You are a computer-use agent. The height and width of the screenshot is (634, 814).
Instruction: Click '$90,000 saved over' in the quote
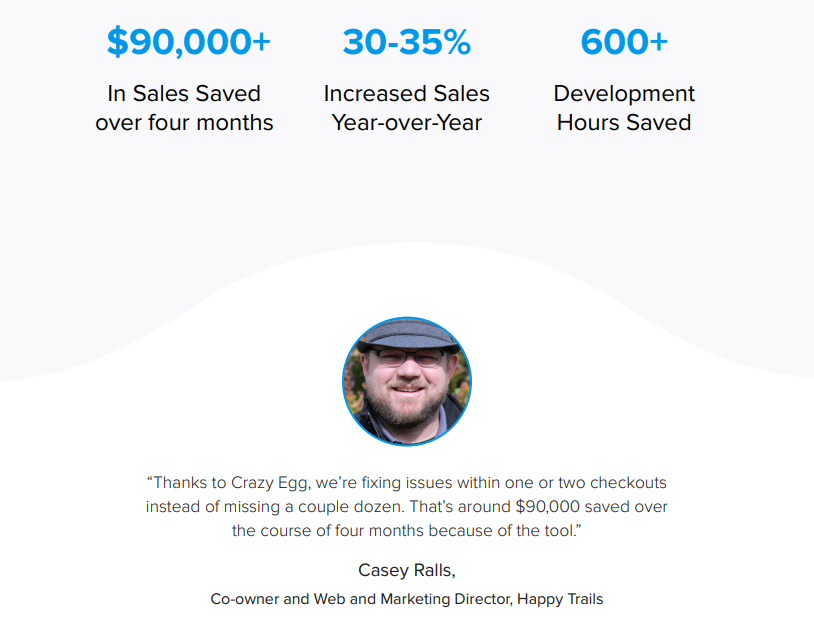pyautogui.click(x=592, y=506)
